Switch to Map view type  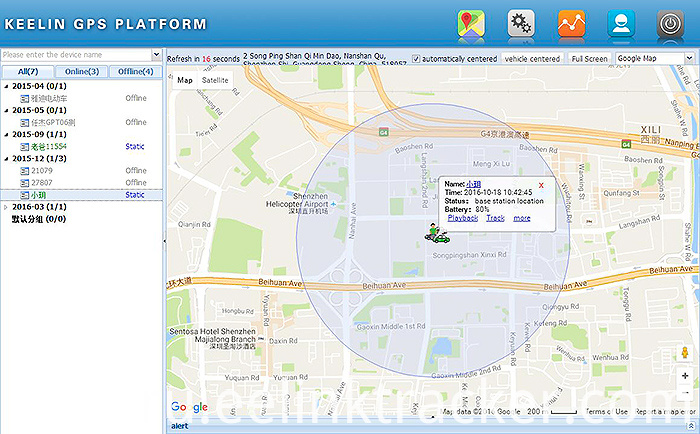click(185, 80)
